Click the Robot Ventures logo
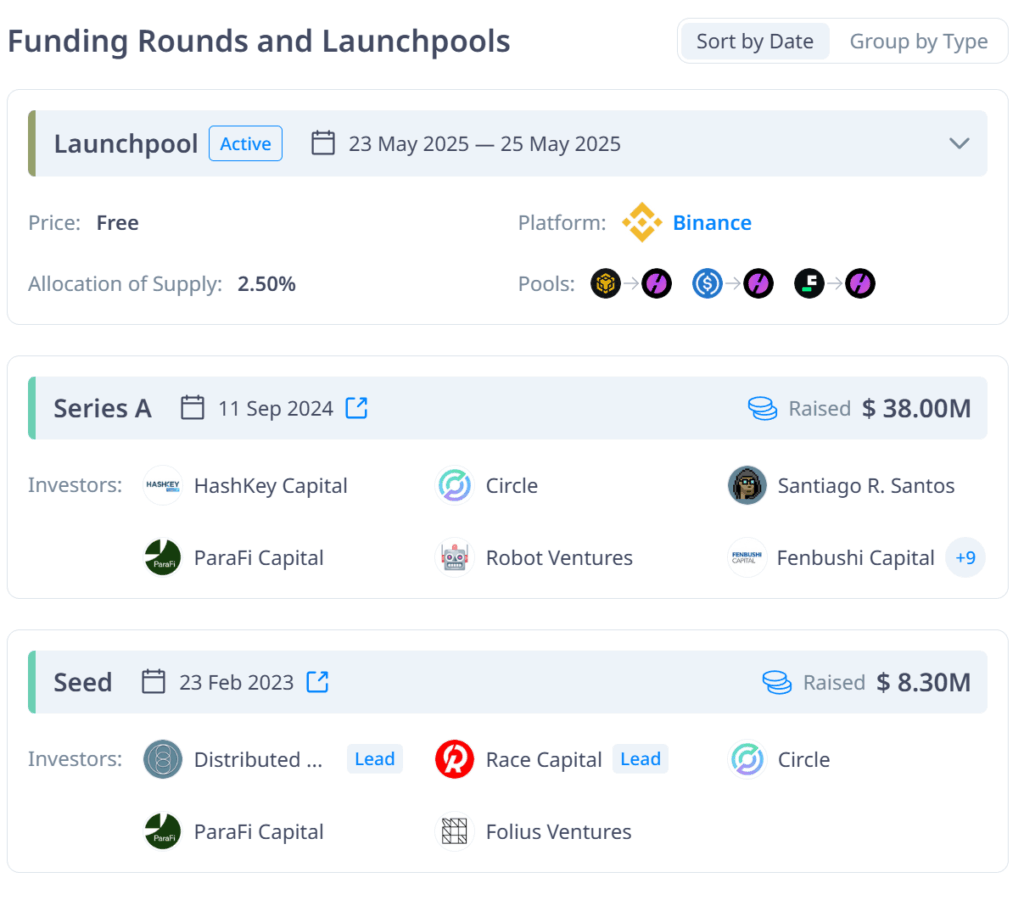The height and width of the screenshot is (917, 1024). coord(455,557)
